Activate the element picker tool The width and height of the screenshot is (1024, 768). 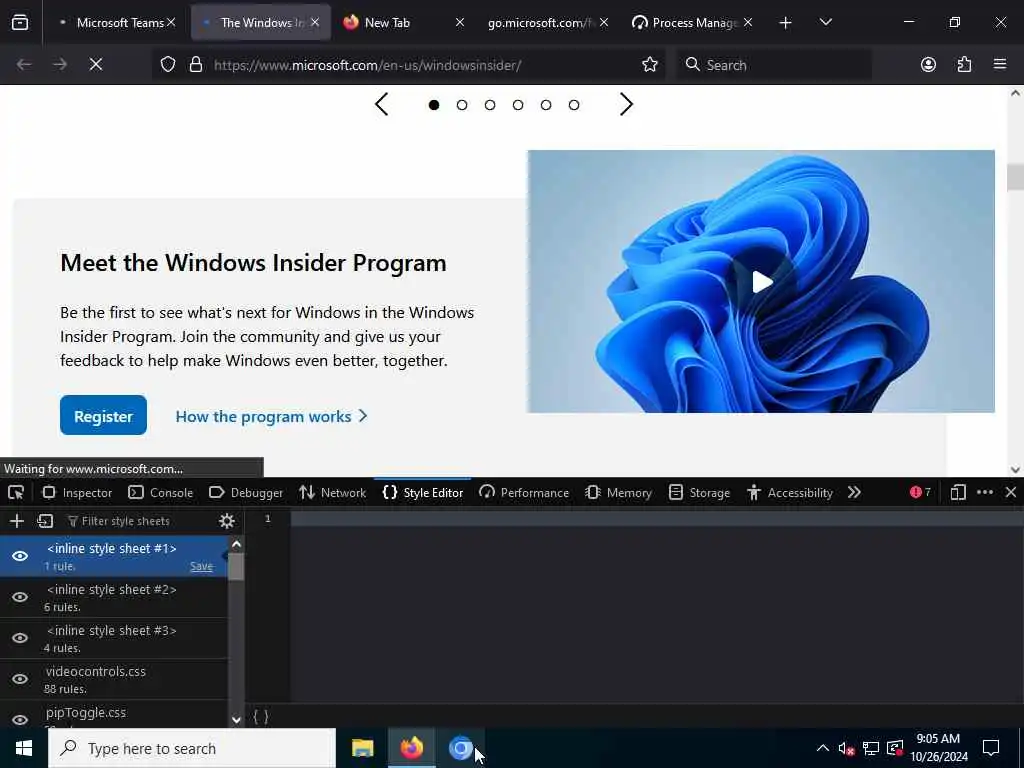pyautogui.click(x=16, y=492)
